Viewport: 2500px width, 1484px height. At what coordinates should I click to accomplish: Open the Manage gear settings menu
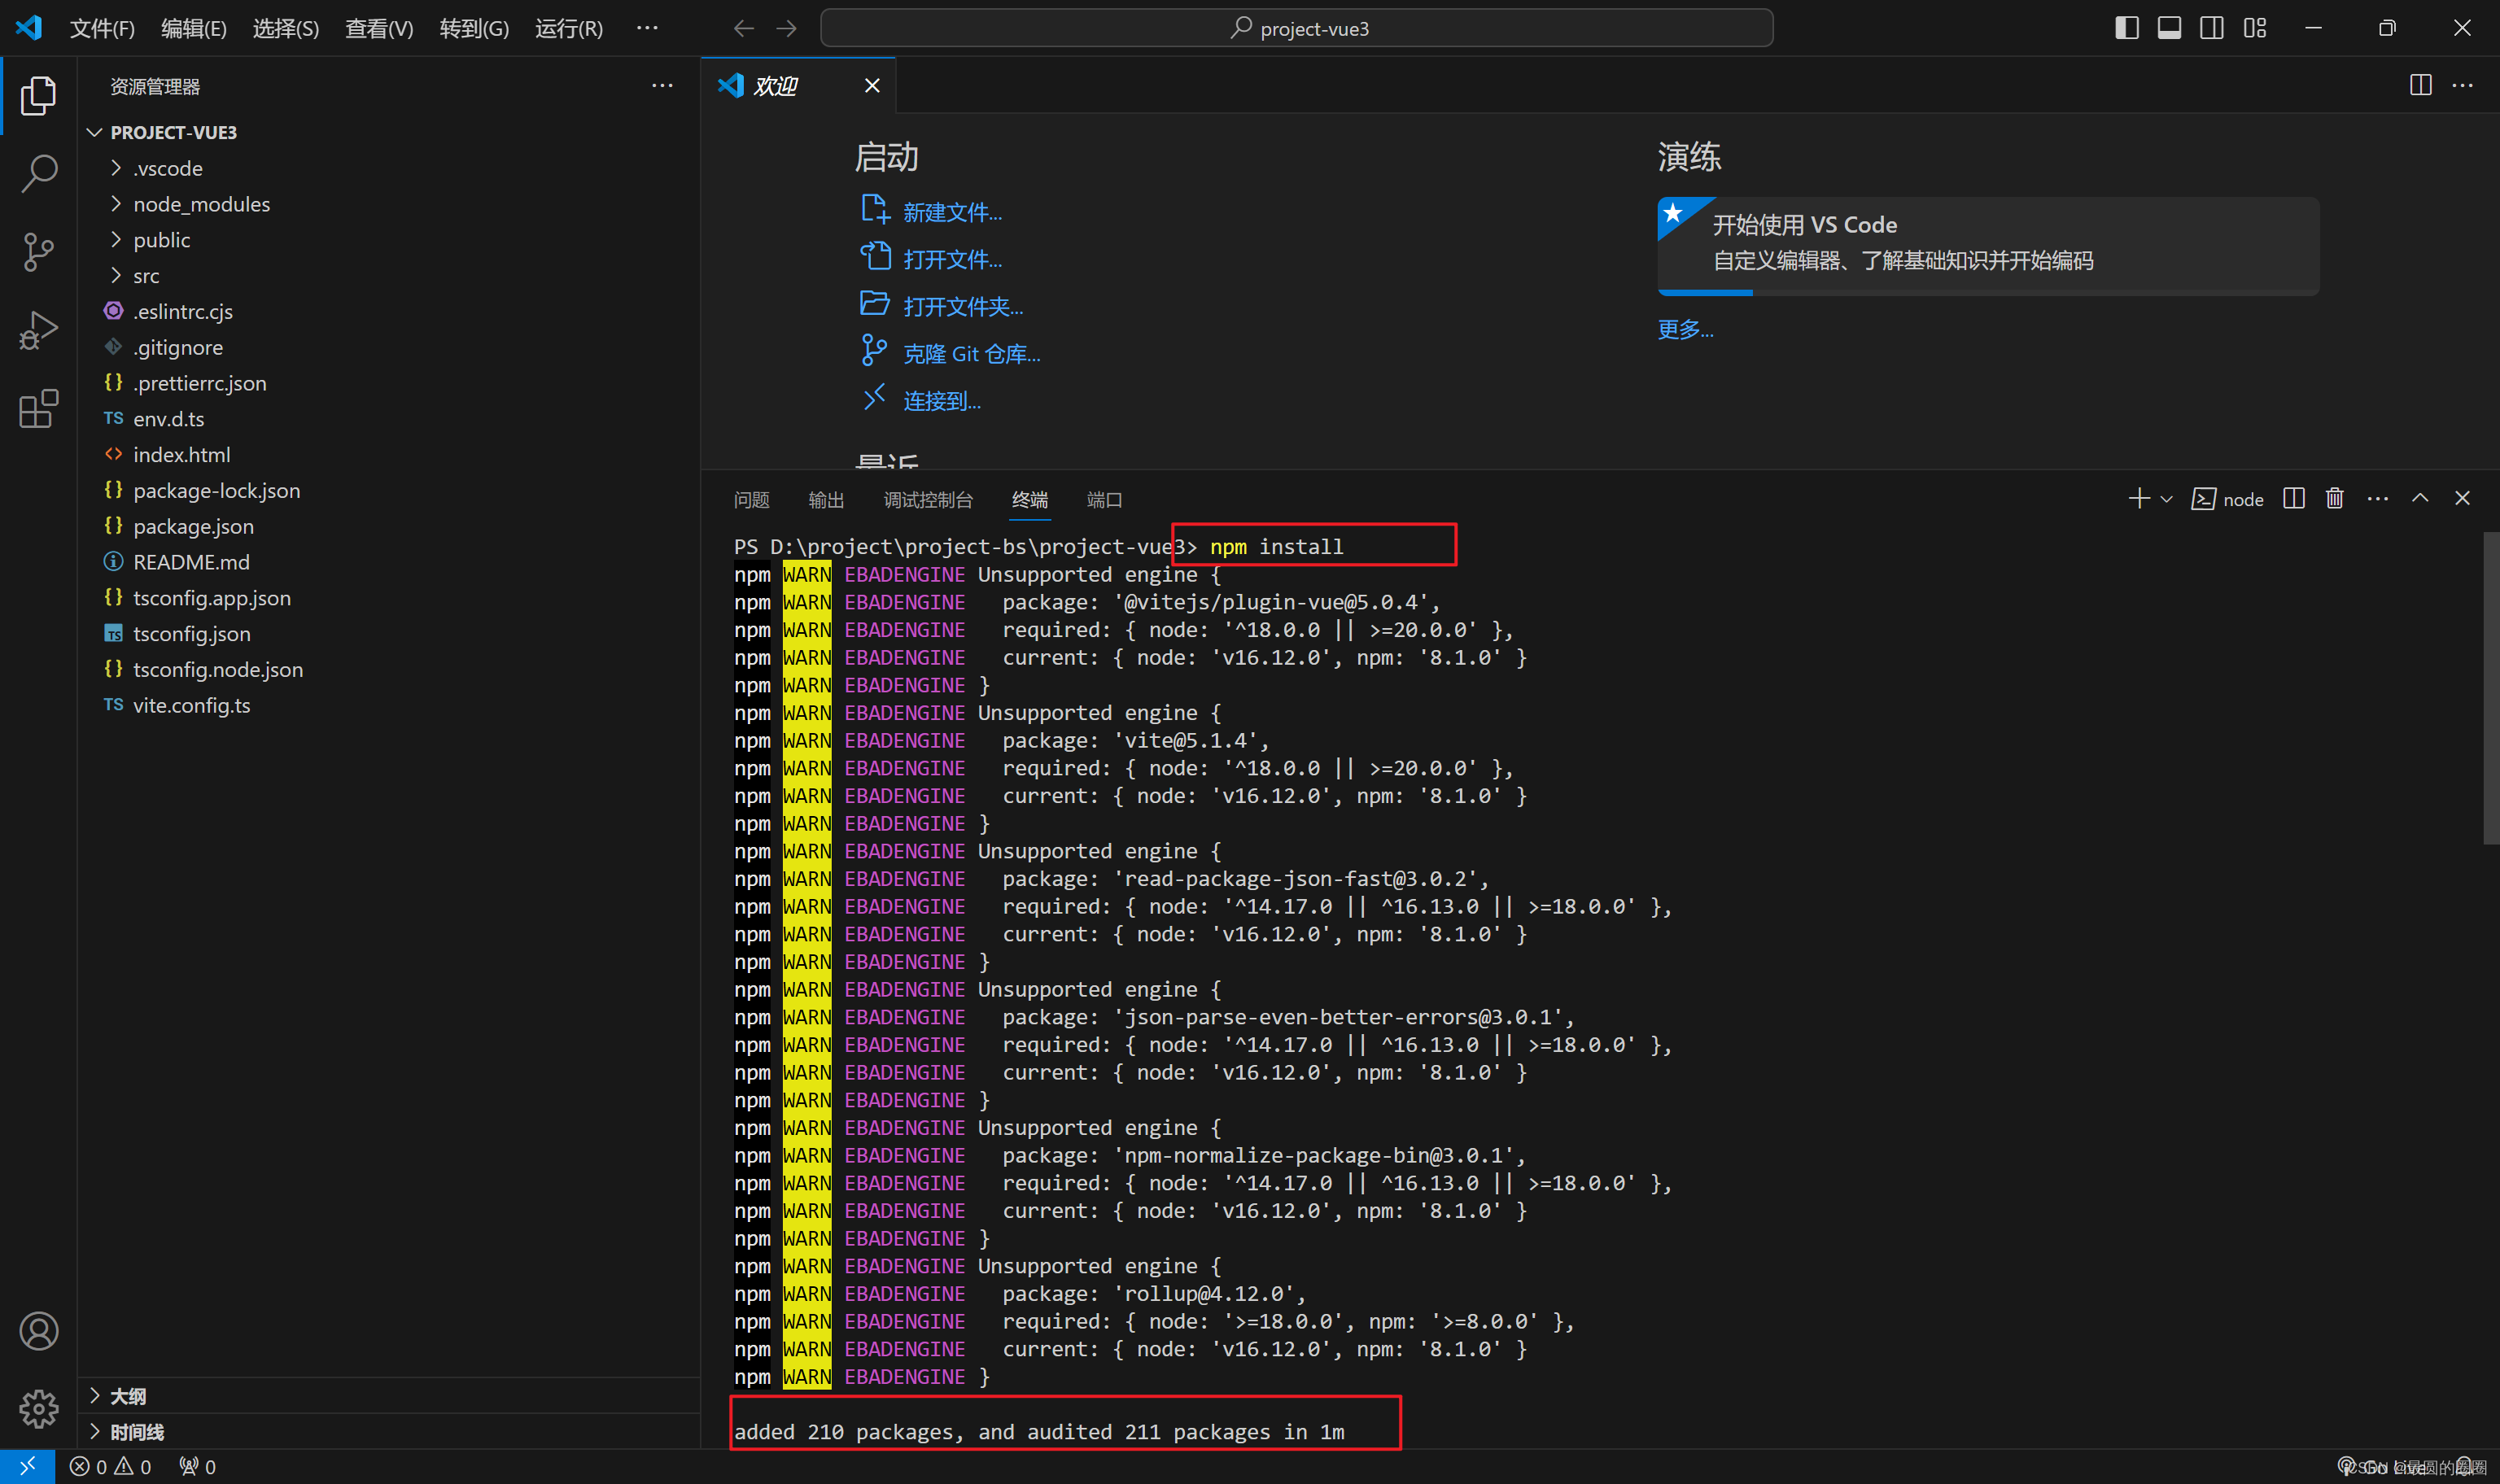pyautogui.click(x=38, y=1408)
